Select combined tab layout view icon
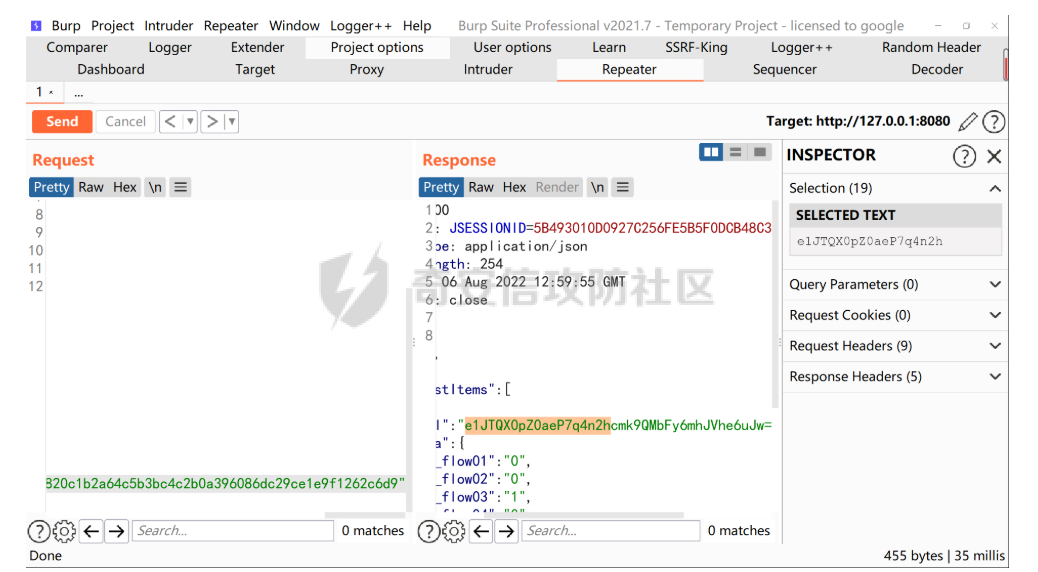1038x572 pixels. pyautogui.click(x=760, y=152)
